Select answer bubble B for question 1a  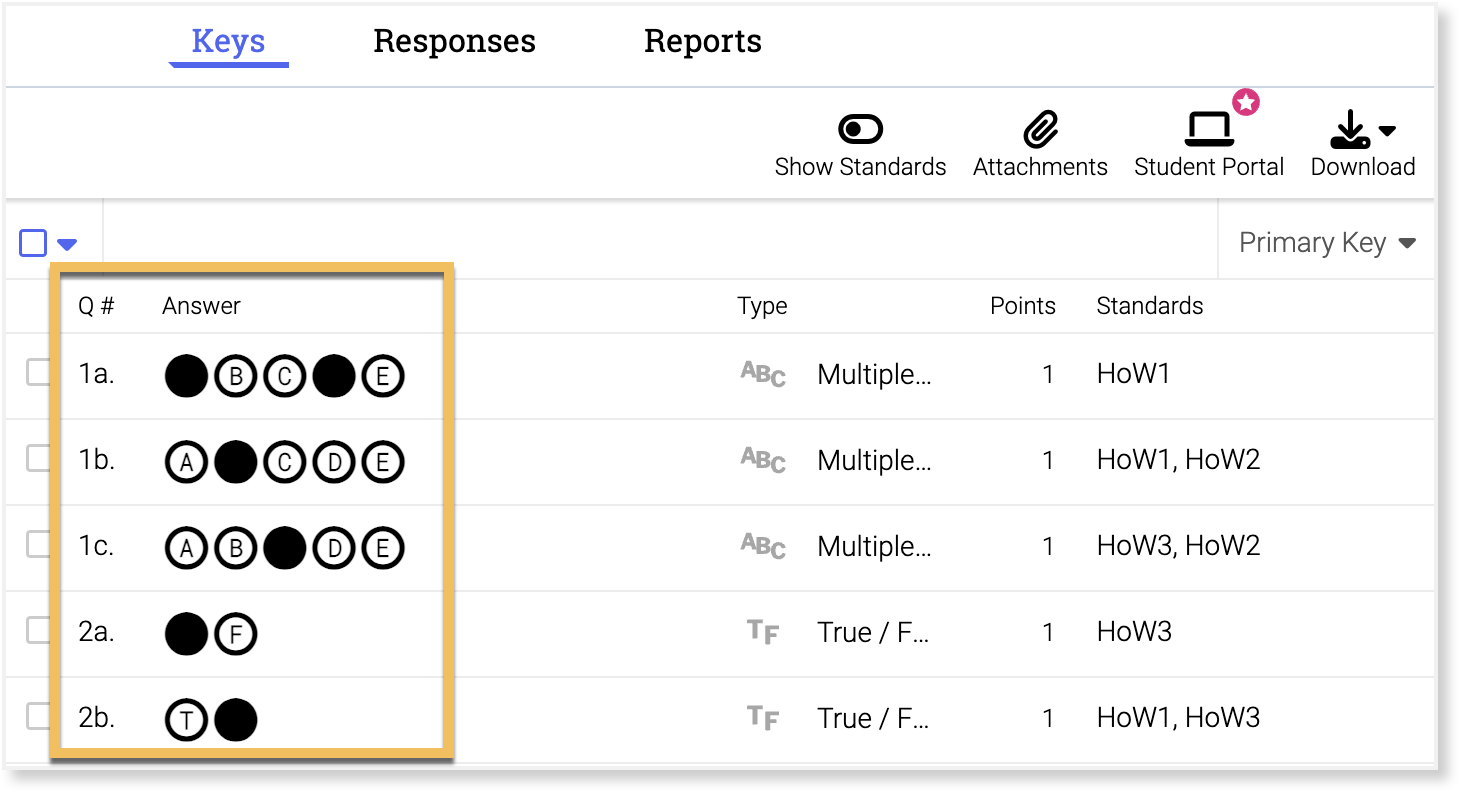click(x=236, y=376)
